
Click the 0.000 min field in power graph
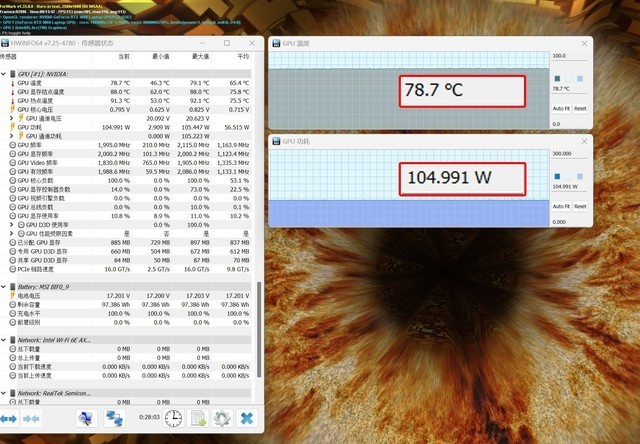pos(570,222)
